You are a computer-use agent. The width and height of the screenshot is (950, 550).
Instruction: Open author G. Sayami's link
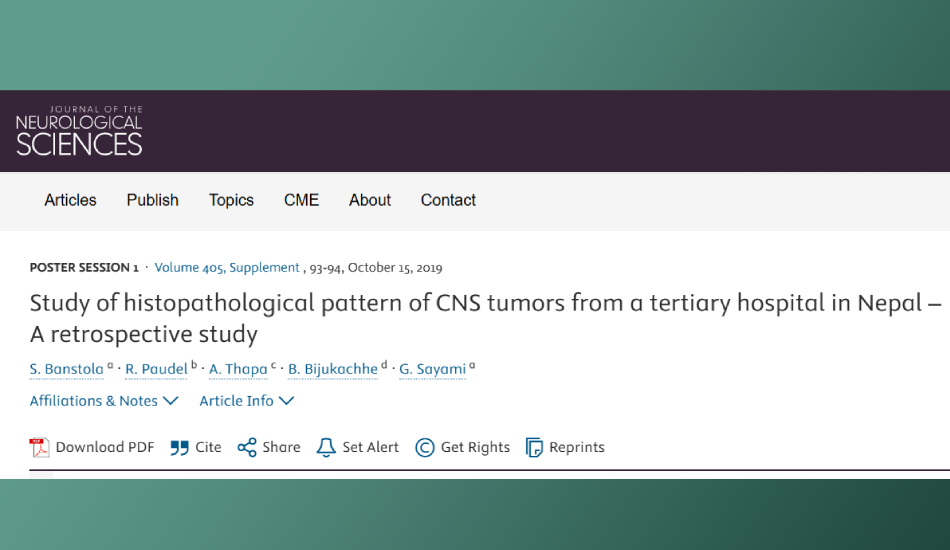coord(433,369)
